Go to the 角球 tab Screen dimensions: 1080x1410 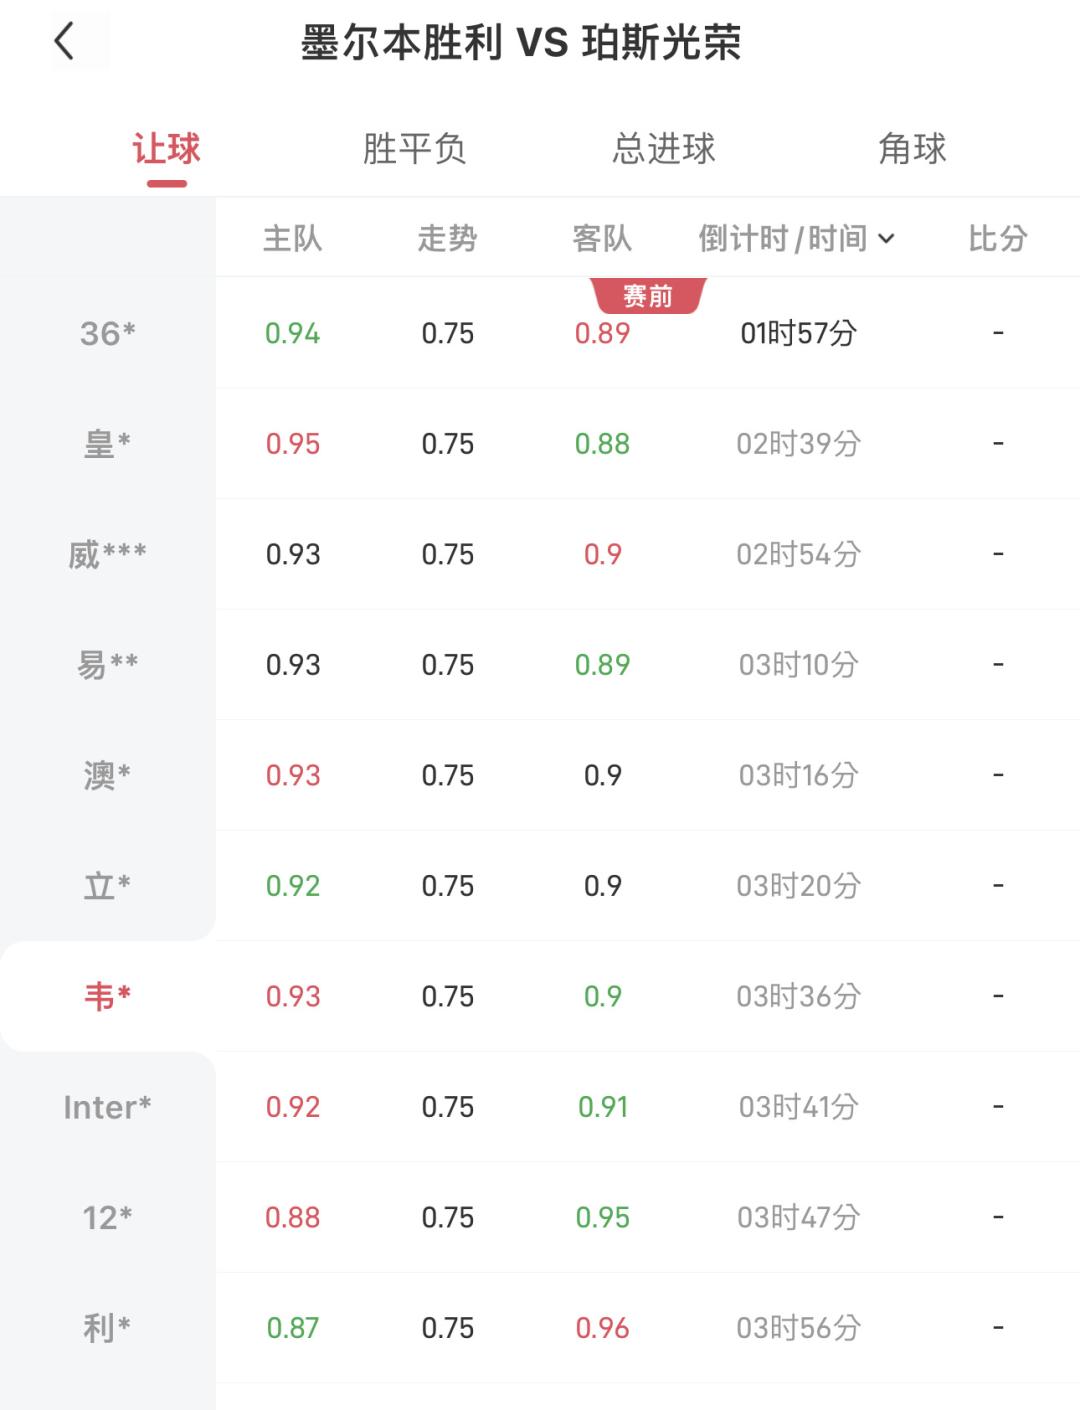912,149
